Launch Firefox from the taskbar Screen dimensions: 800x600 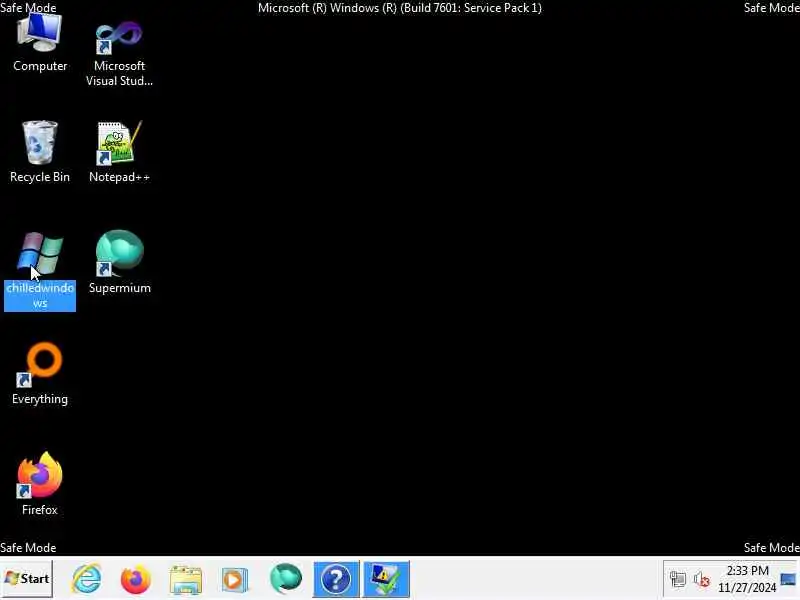click(x=136, y=579)
